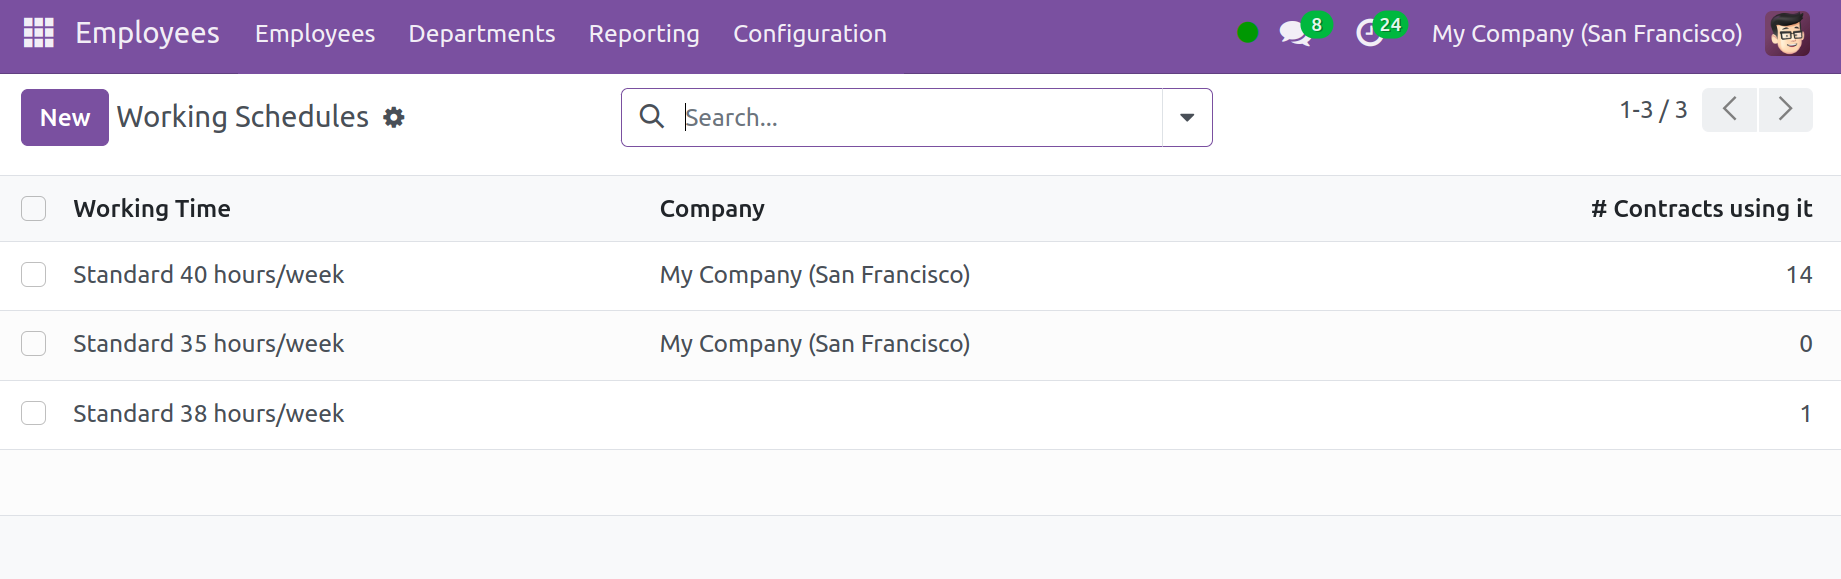The image size is (1841, 579).
Task: Open the Reporting menu
Action: [644, 33]
